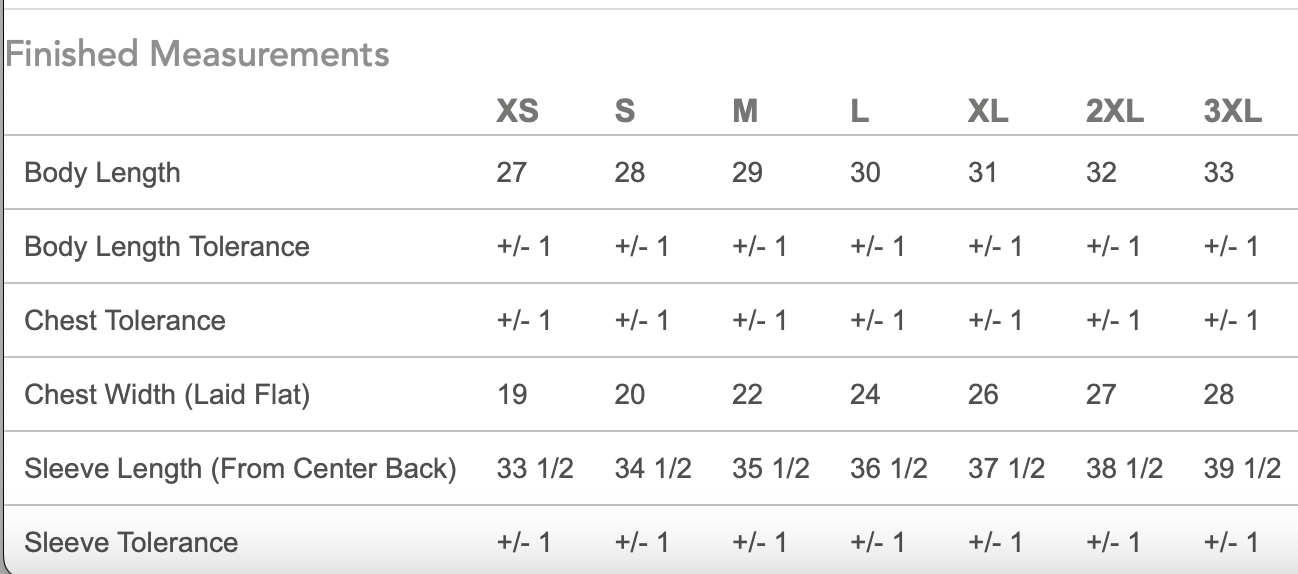Click the Body Length row label

[x=102, y=173]
